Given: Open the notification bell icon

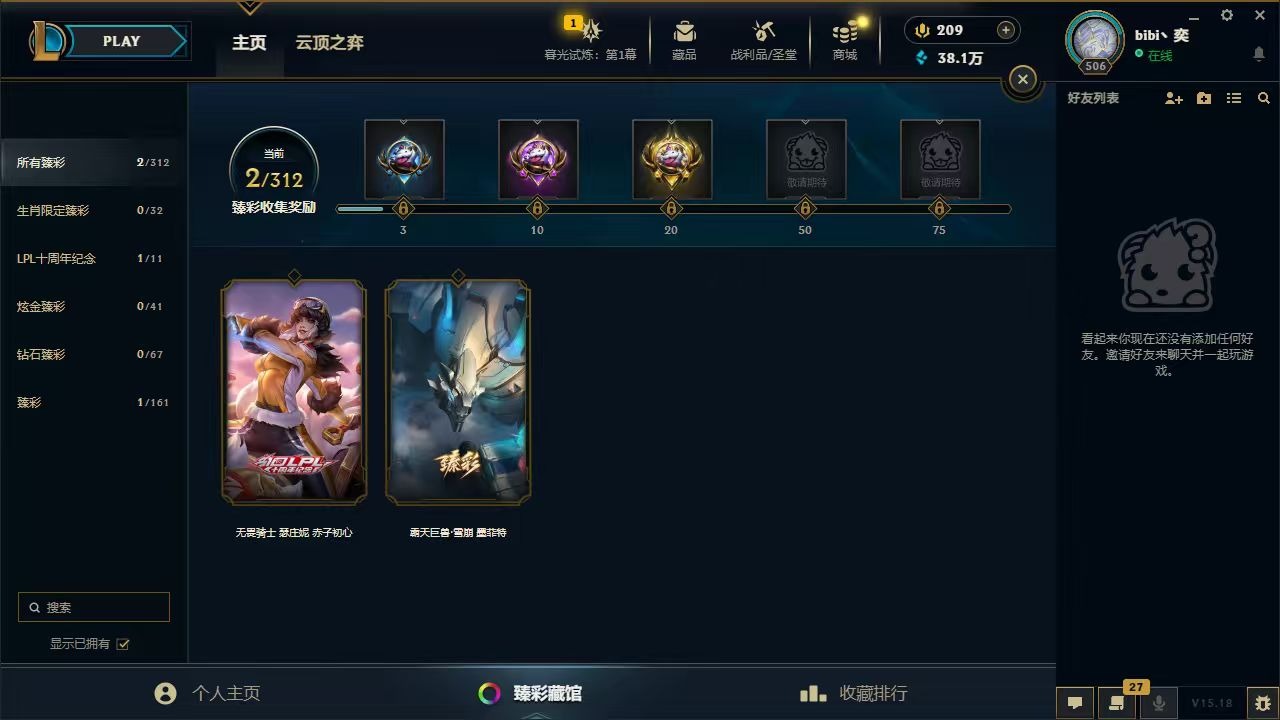Looking at the screenshot, I should (1259, 55).
